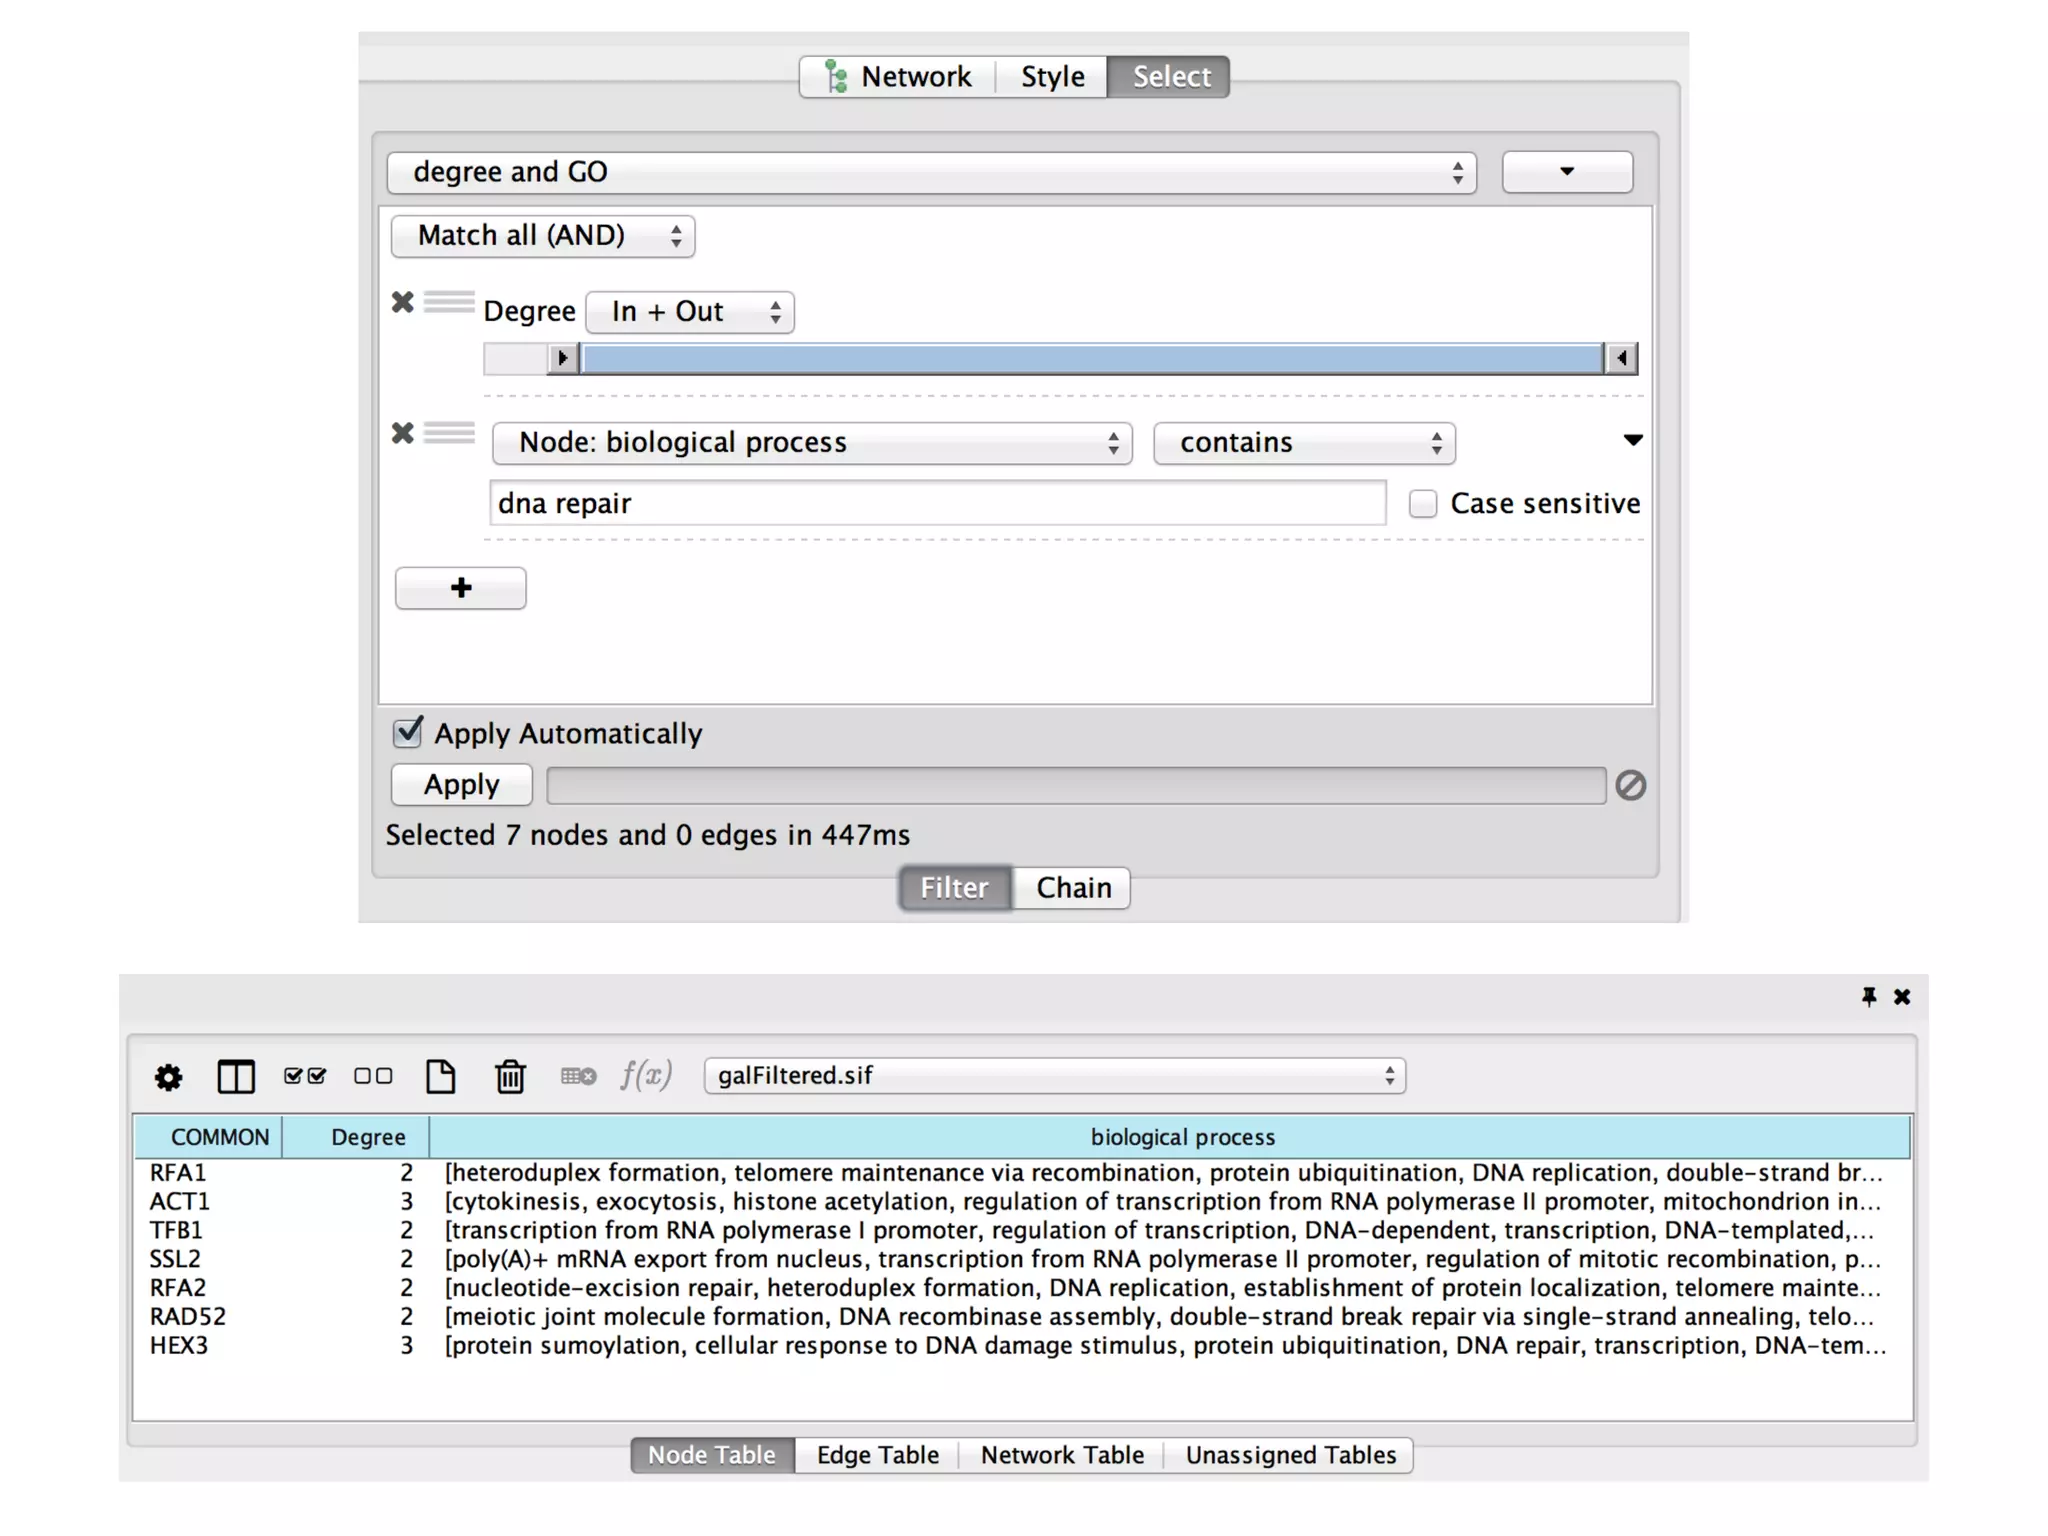Viewport: 2048px width, 1536px height.
Task: Open the Match all (AND) dropdown
Action: [543, 236]
